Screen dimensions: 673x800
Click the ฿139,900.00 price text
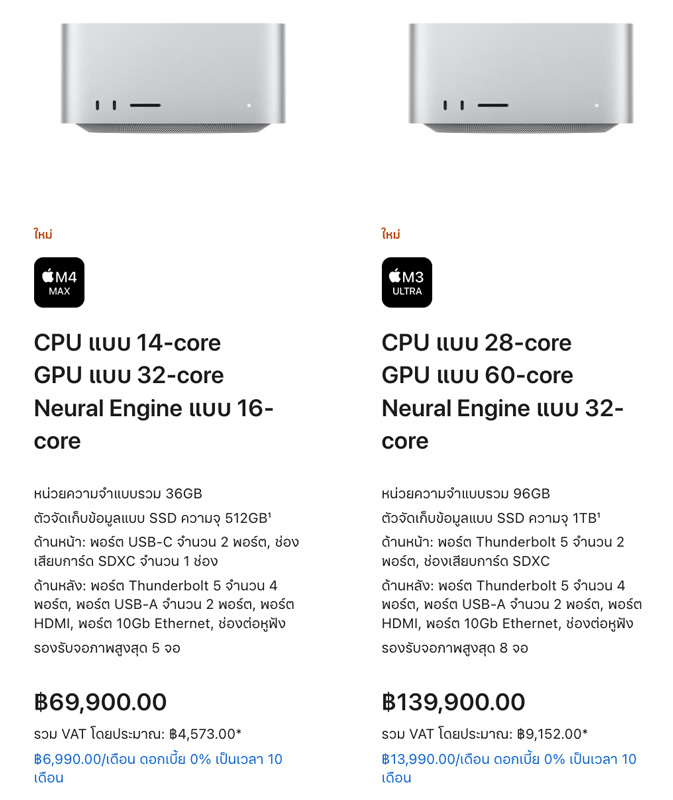click(x=454, y=702)
